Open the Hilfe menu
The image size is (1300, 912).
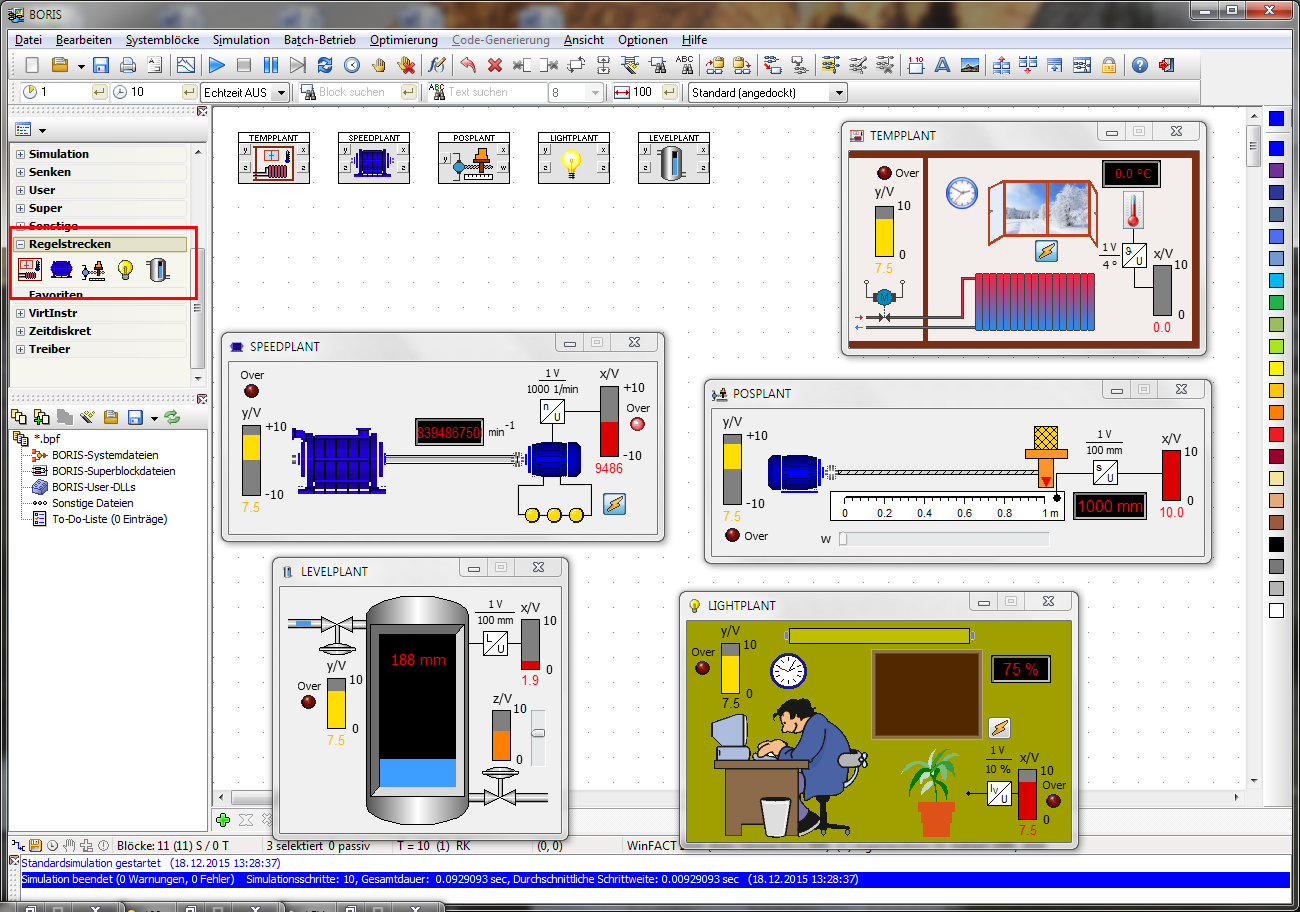[694, 40]
